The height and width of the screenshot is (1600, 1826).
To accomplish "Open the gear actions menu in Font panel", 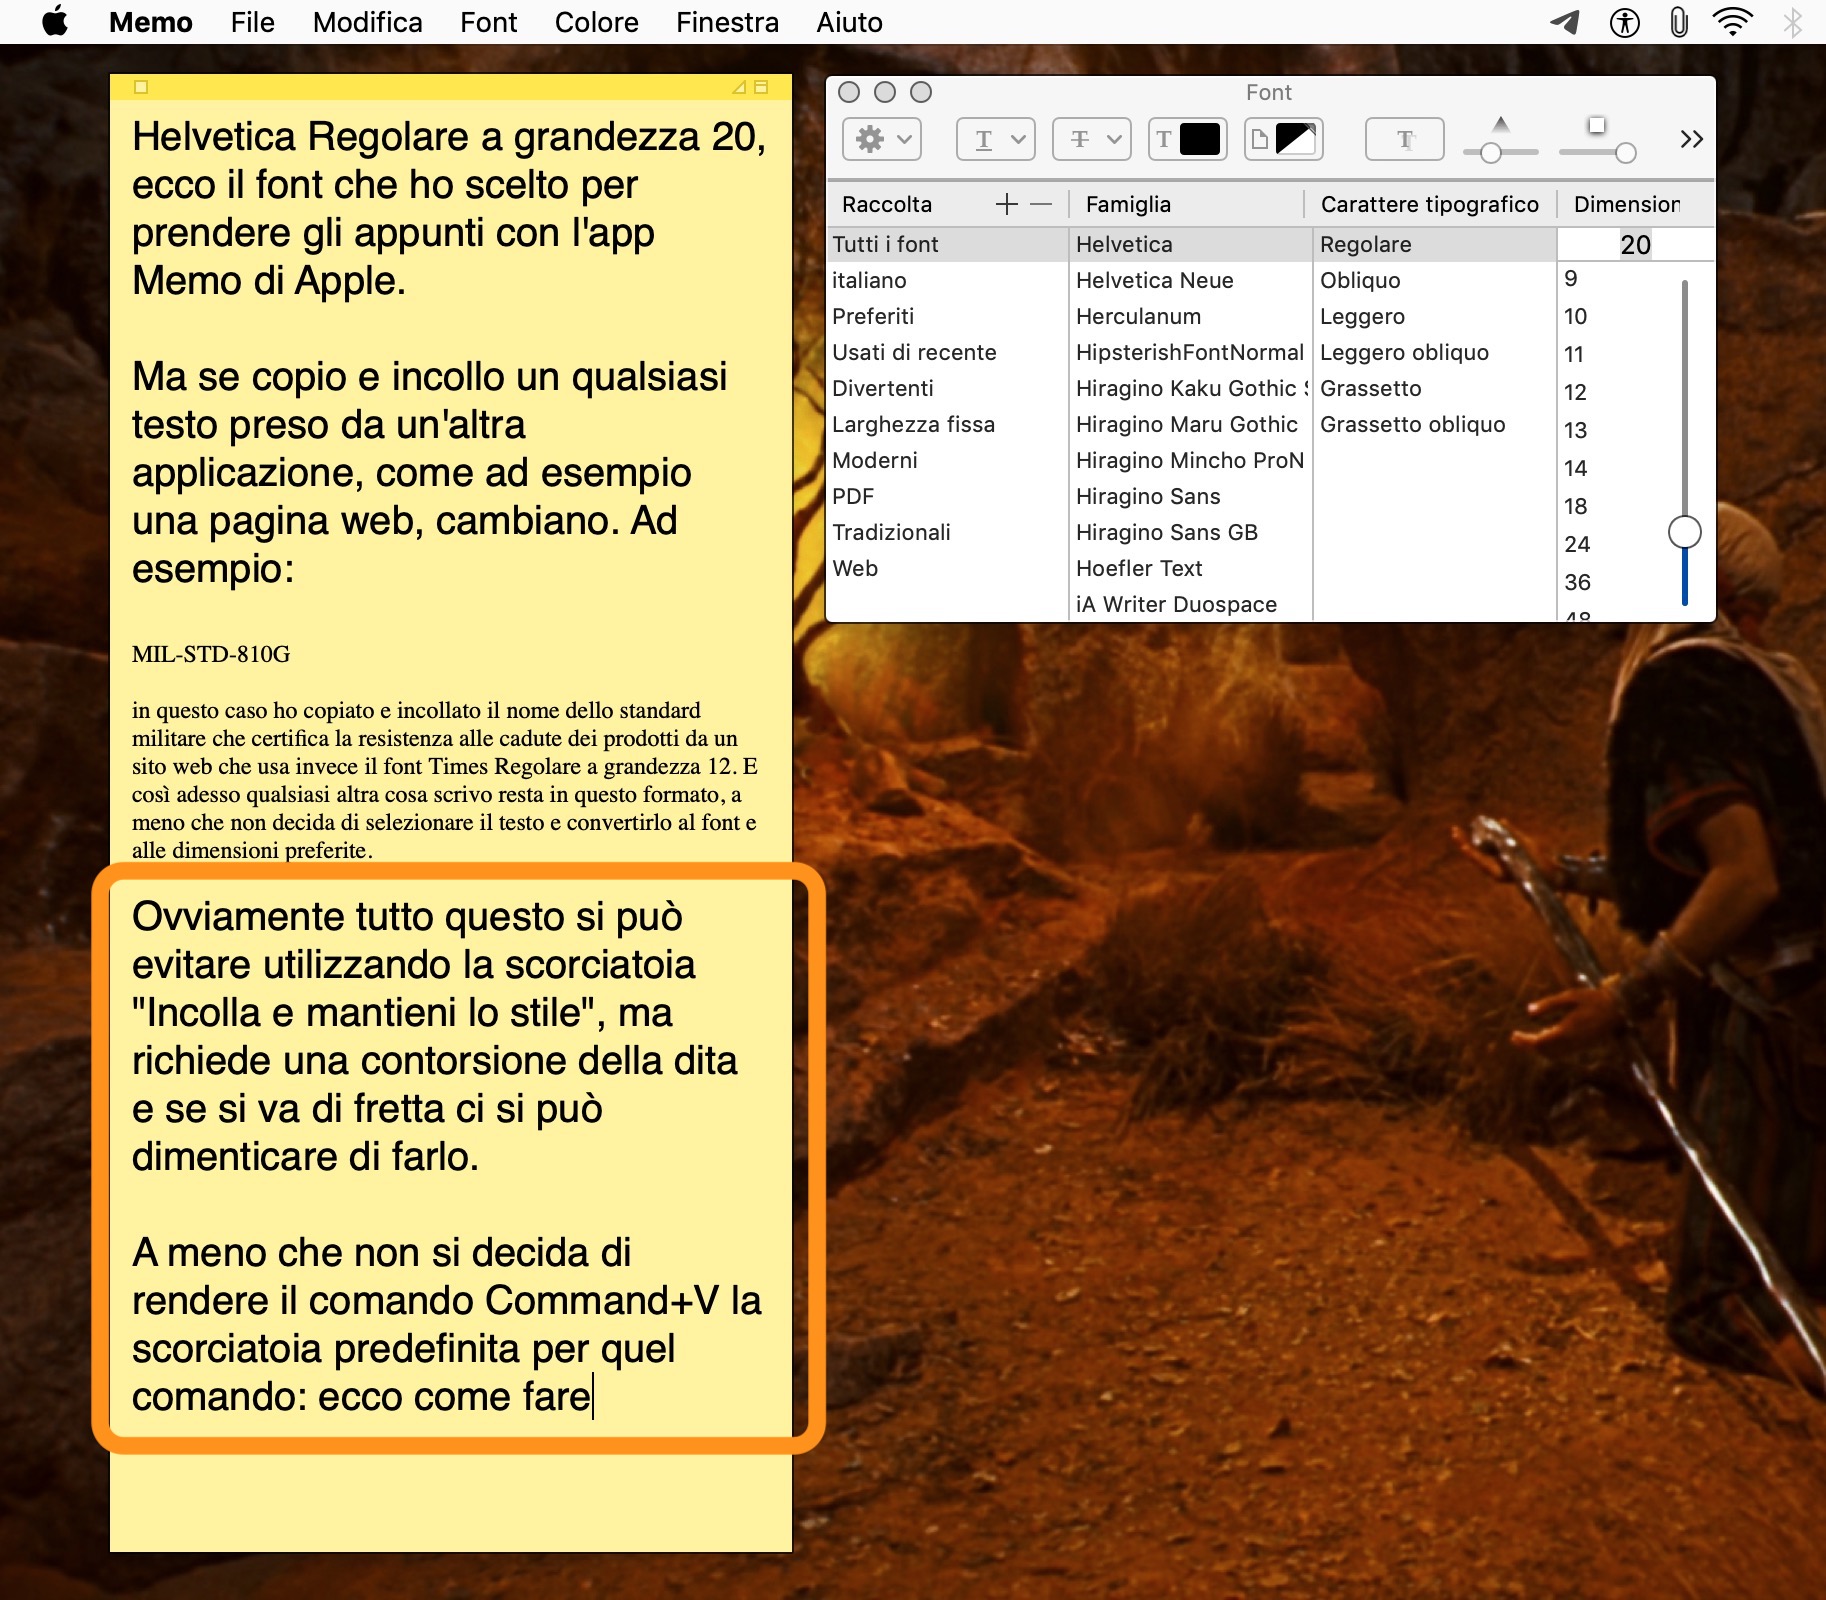I will (x=882, y=139).
